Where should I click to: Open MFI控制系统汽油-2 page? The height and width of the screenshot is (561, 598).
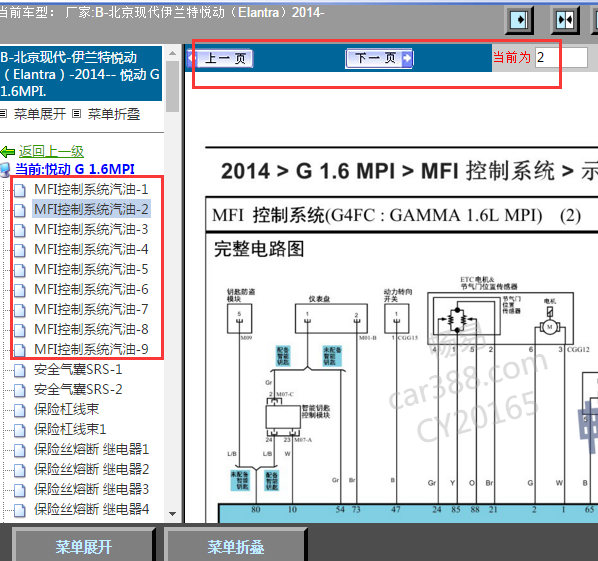point(91,209)
